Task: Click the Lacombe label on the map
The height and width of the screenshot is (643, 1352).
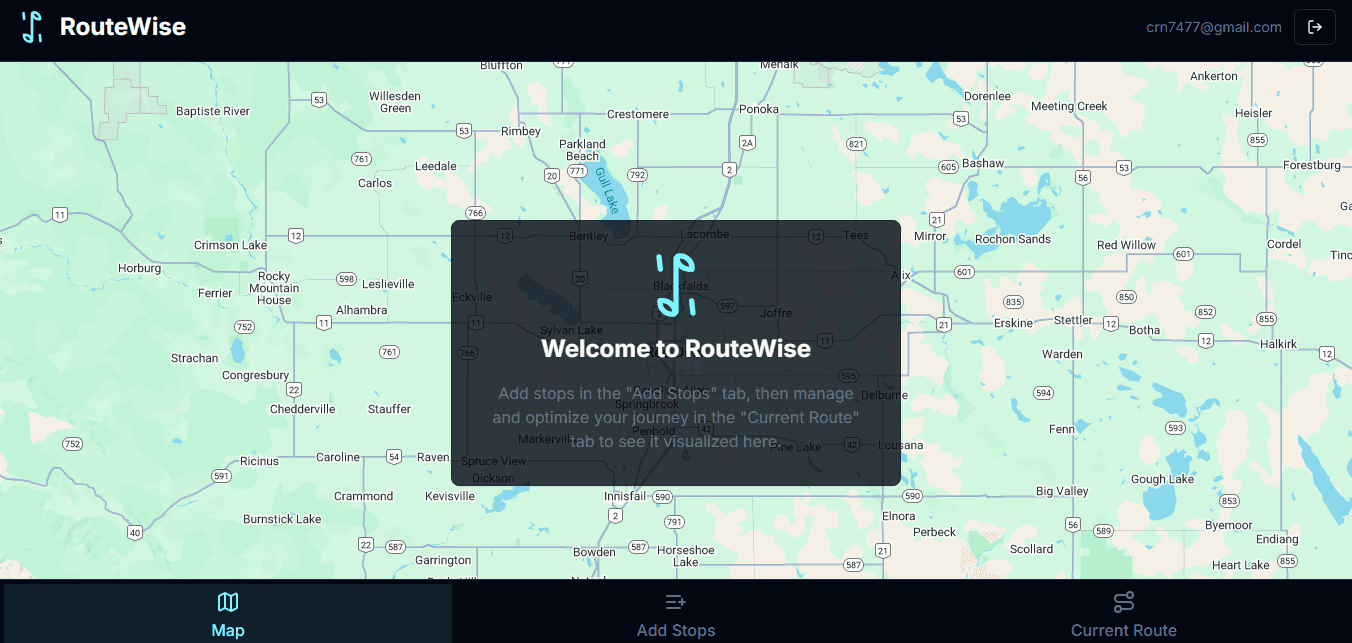Action: pos(703,234)
